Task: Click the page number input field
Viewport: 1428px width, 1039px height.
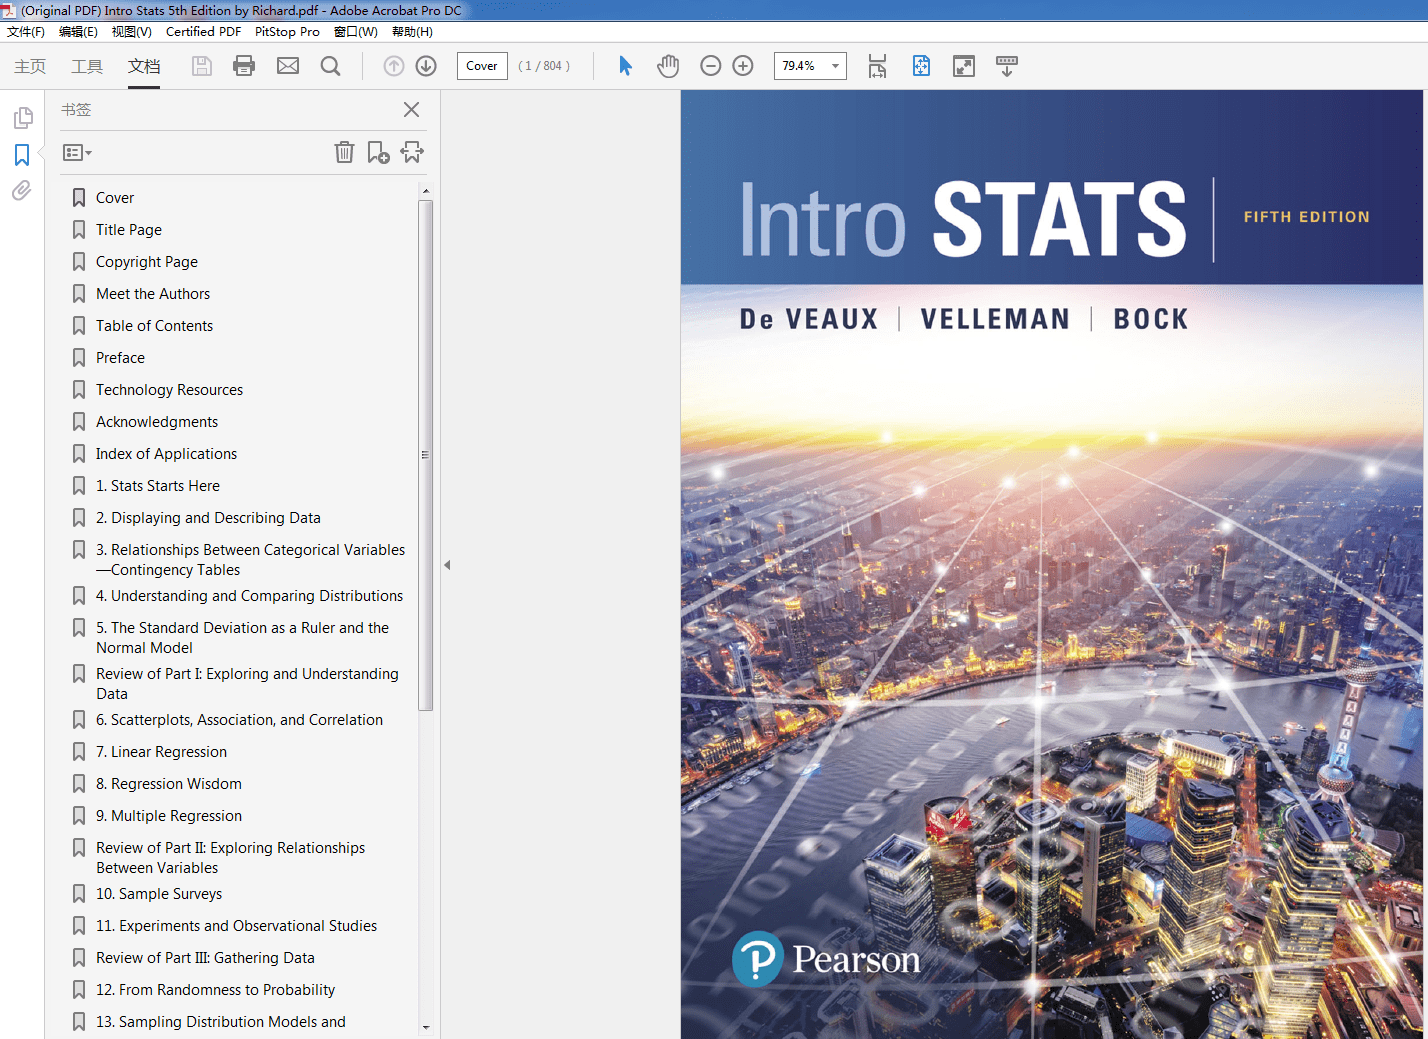Action: pyautogui.click(x=482, y=65)
